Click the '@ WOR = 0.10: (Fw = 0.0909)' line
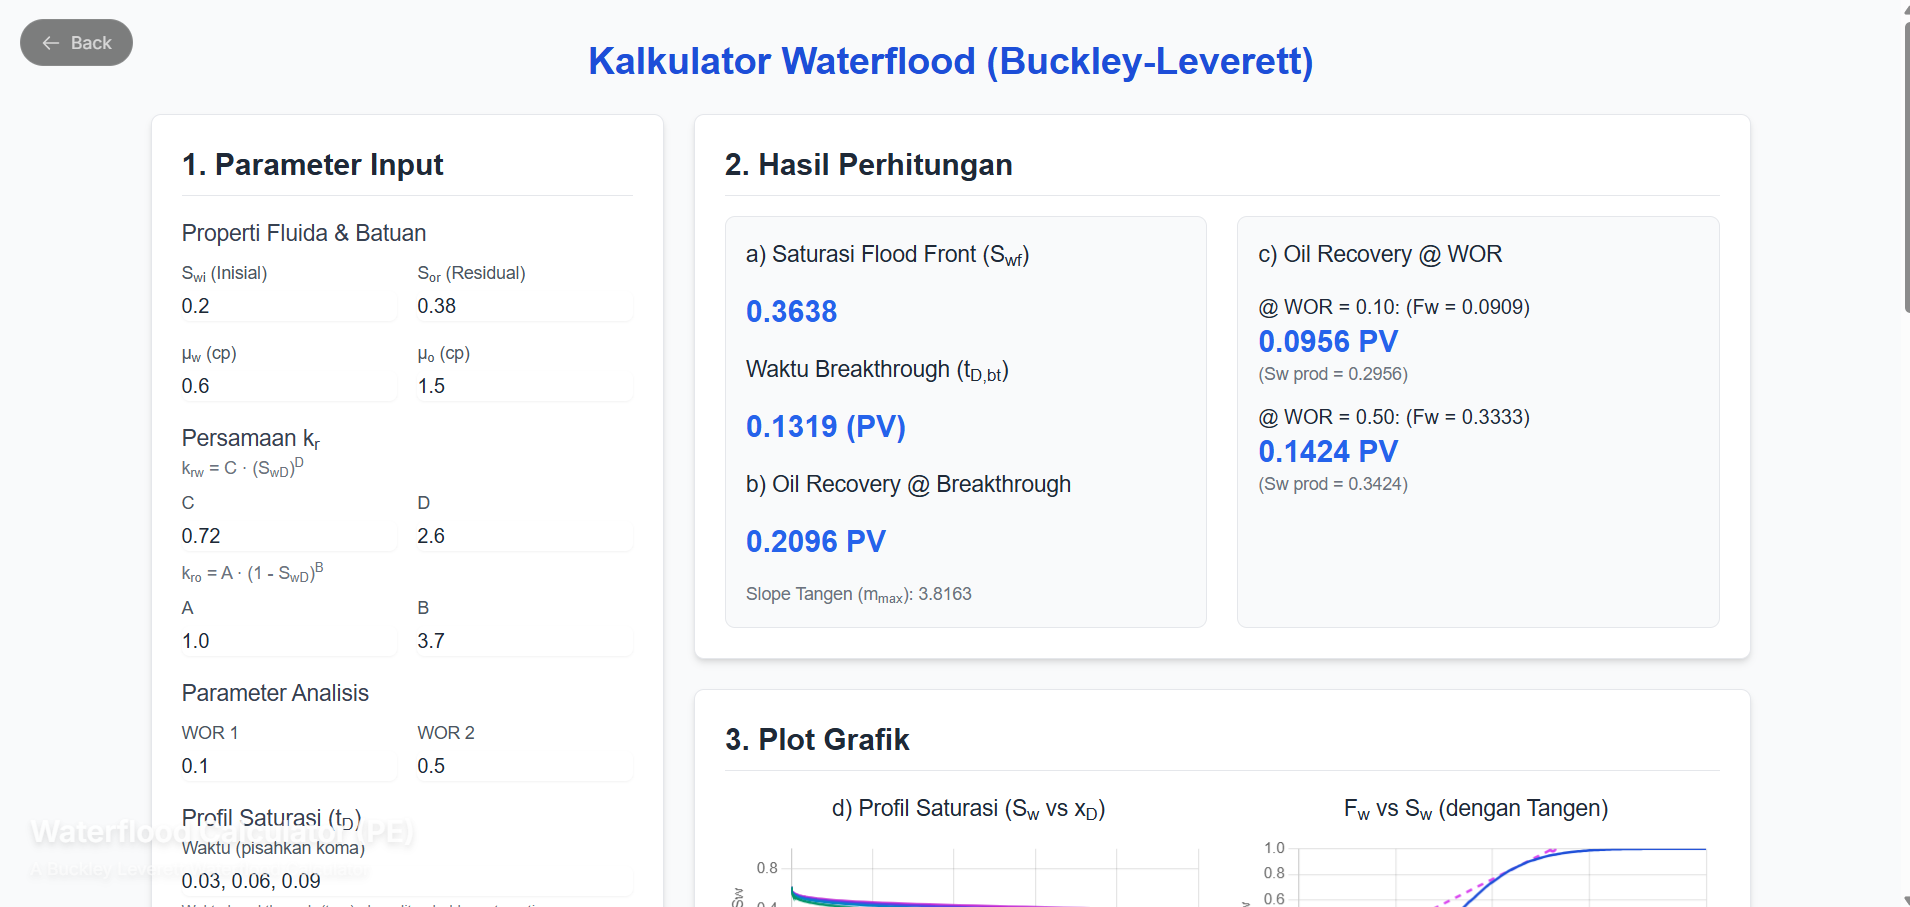Viewport: 1910px width, 907px height. coord(1394,307)
